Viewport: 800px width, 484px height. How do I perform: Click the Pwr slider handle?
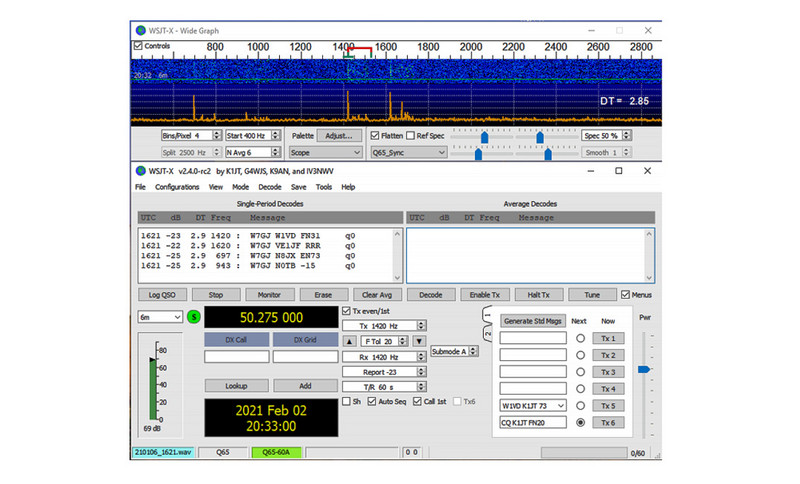point(644,369)
